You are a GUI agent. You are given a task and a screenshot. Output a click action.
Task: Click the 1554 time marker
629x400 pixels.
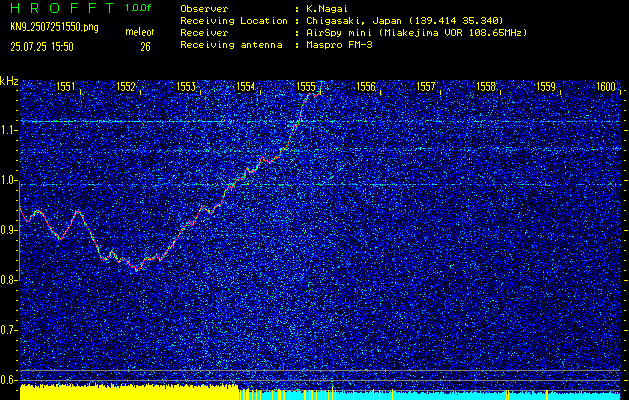tap(246, 86)
